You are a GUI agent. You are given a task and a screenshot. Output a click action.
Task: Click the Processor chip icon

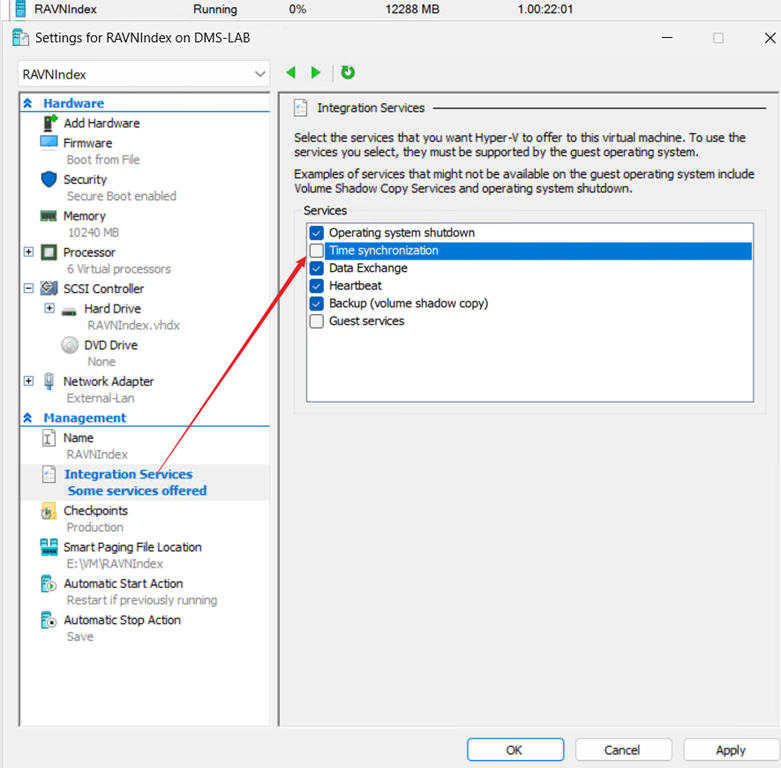point(49,253)
